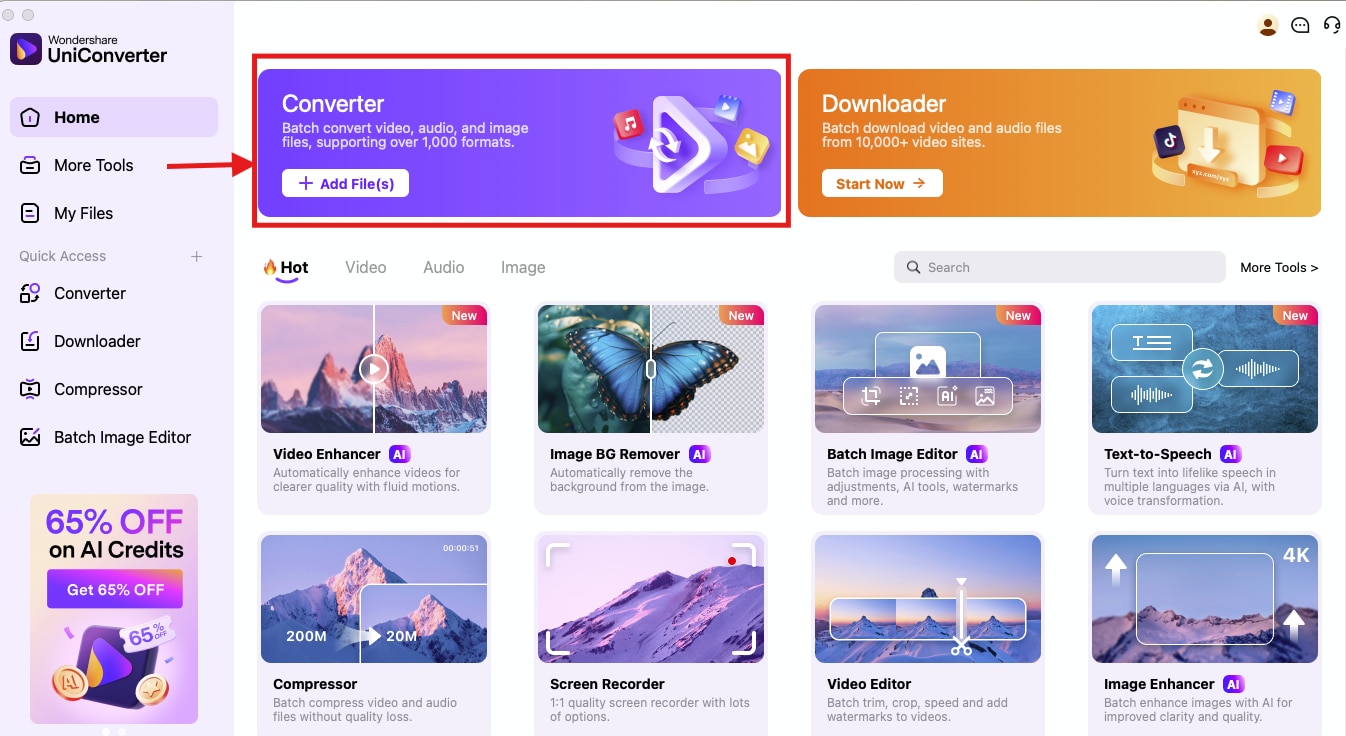Image resolution: width=1346 pixels, height=736 pixels.
Task: Open the Video Enhancer thumbnail
Action: pyautogui.click(x=374, y=369)
